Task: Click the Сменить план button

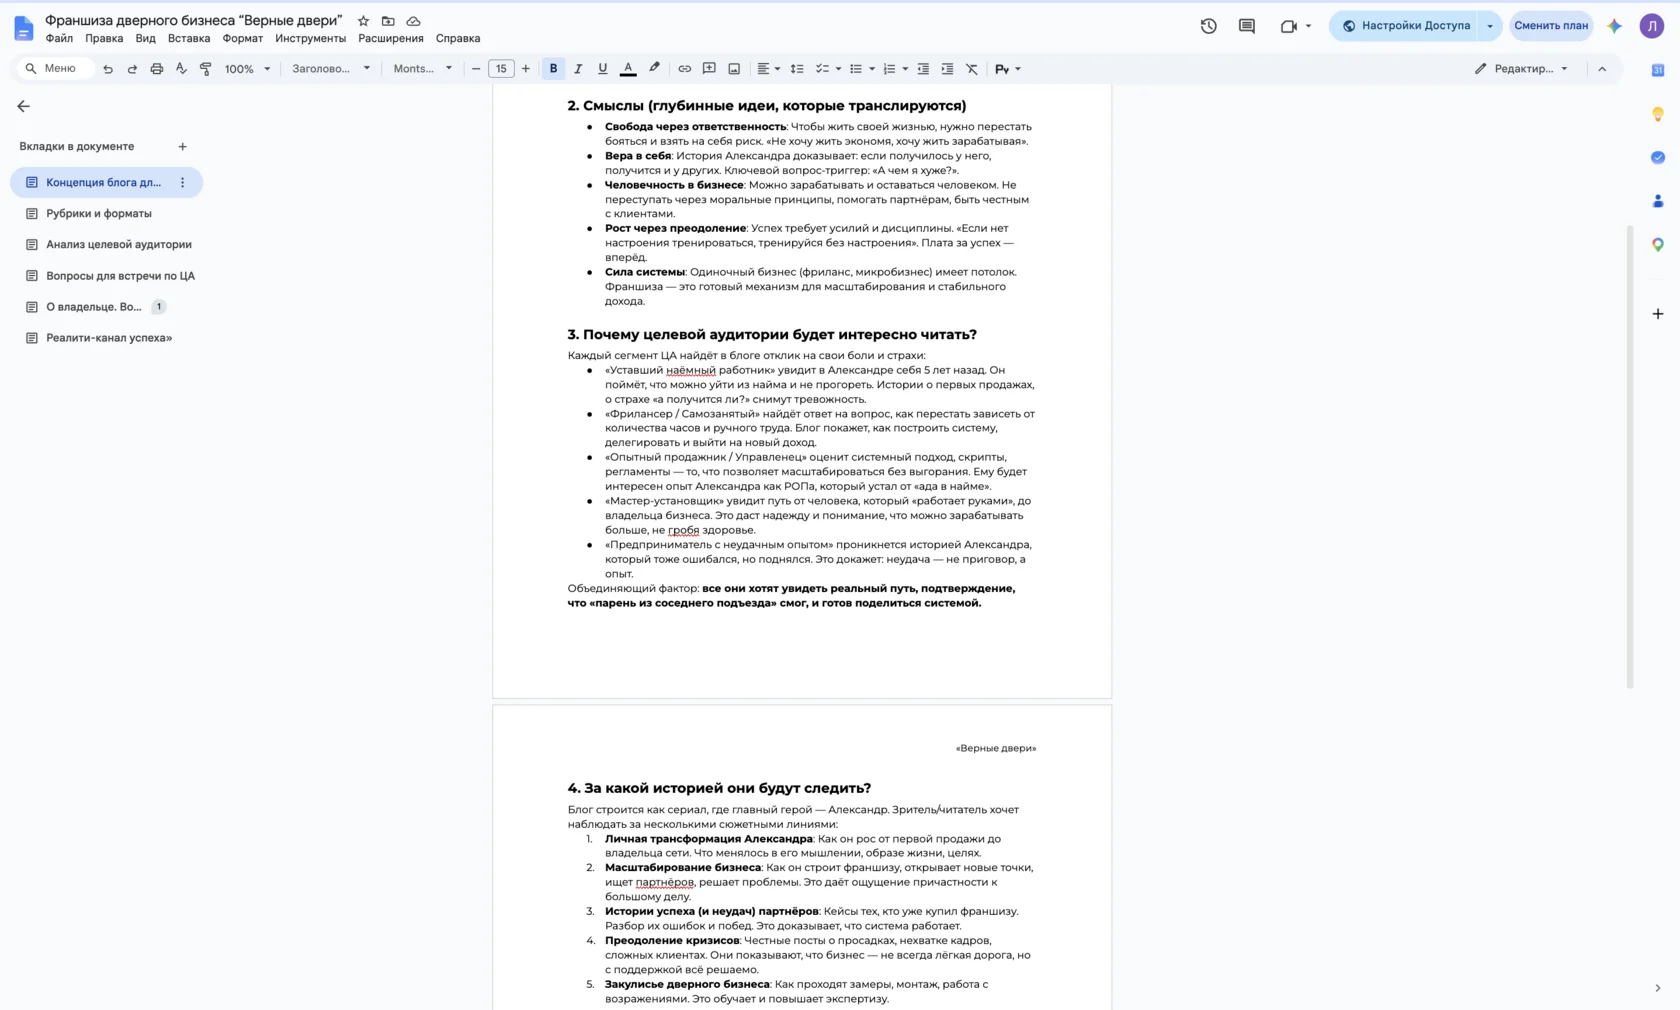Action: point(1551,26)
